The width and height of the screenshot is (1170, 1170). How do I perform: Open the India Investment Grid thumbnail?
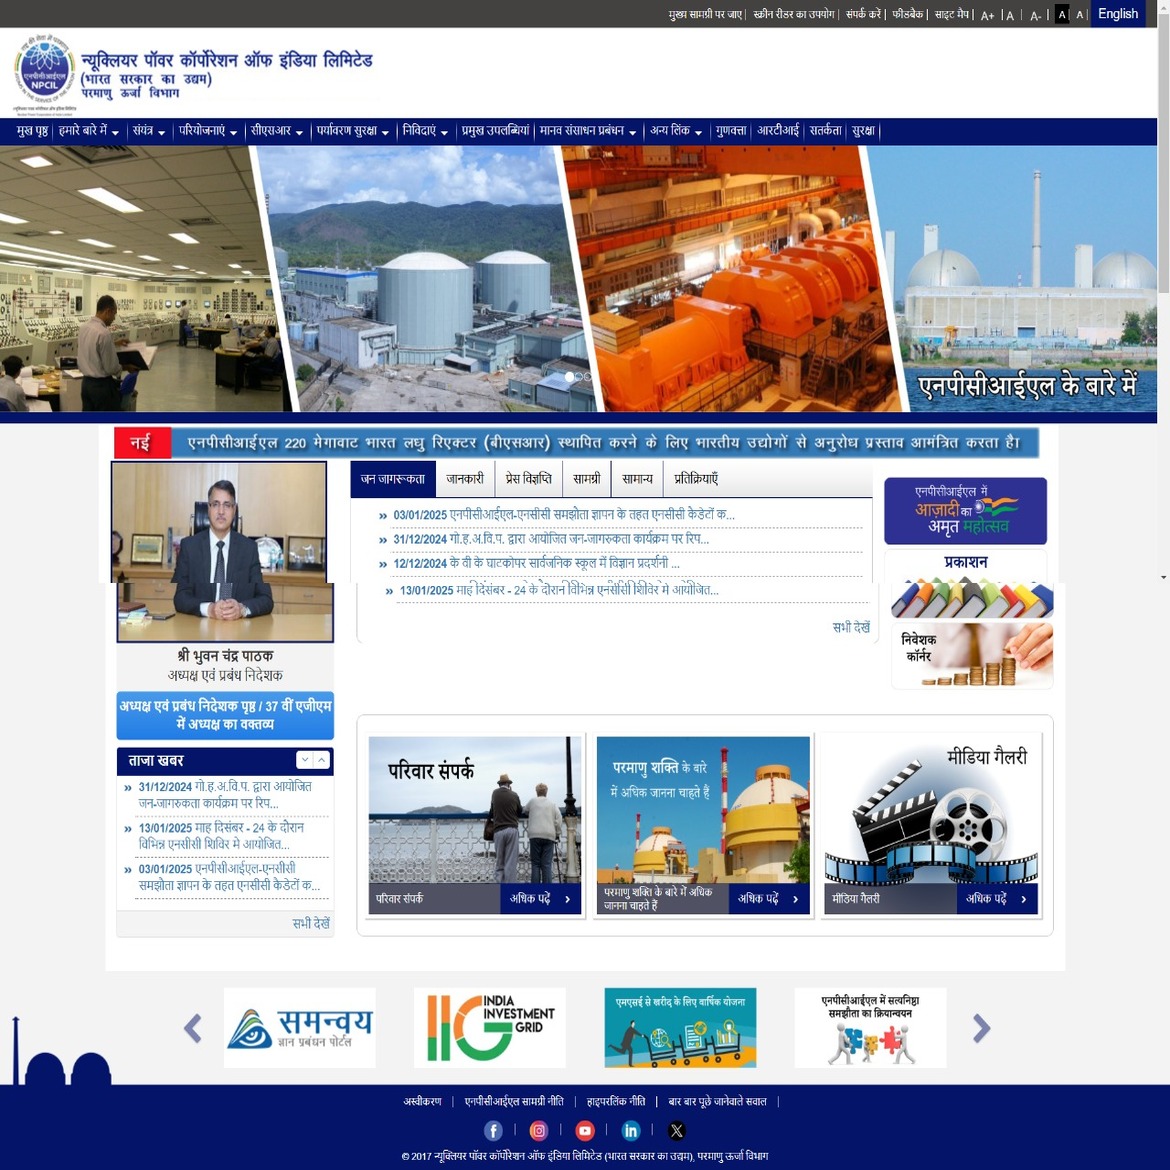tap(490, 1027)
